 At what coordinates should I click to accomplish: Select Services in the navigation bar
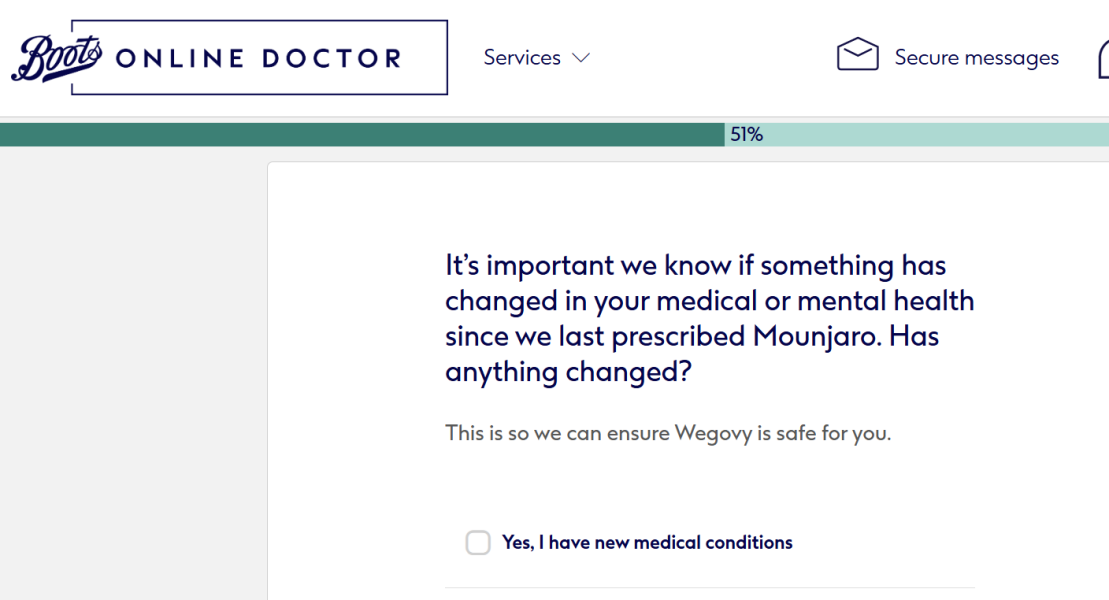pos(522,57)
